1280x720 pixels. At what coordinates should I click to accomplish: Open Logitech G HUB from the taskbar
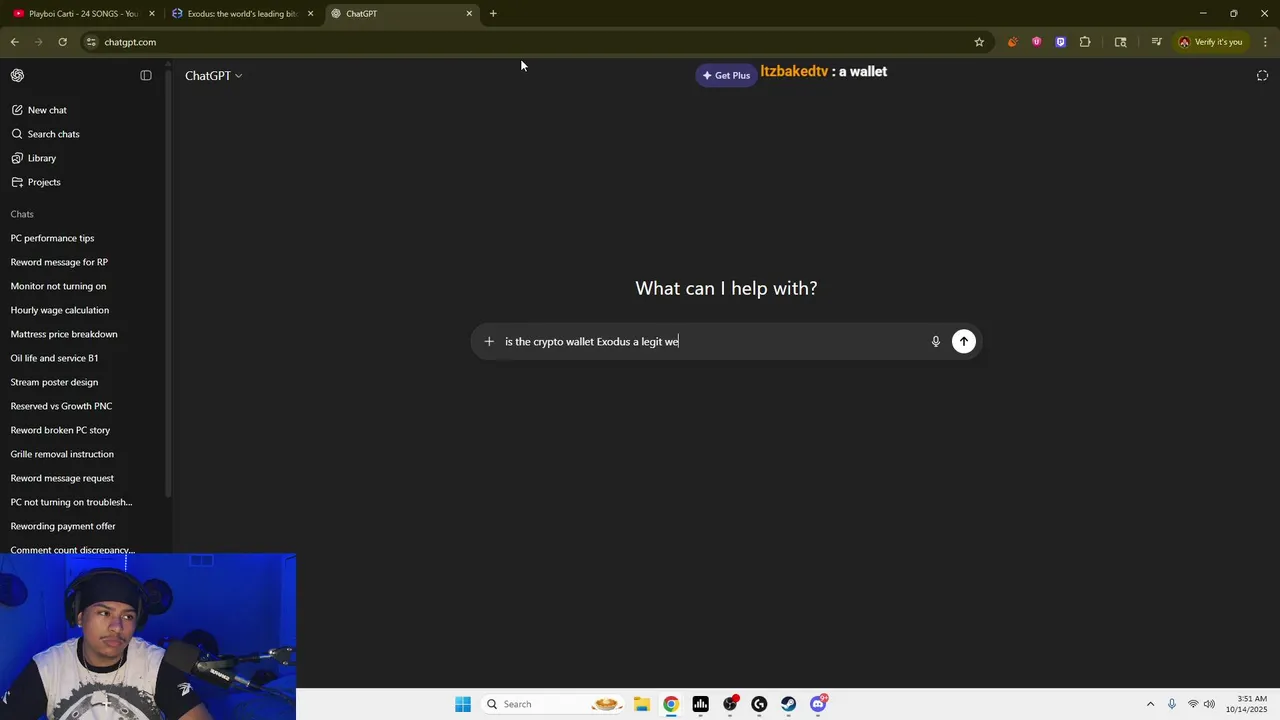click(x=759, y=704)
